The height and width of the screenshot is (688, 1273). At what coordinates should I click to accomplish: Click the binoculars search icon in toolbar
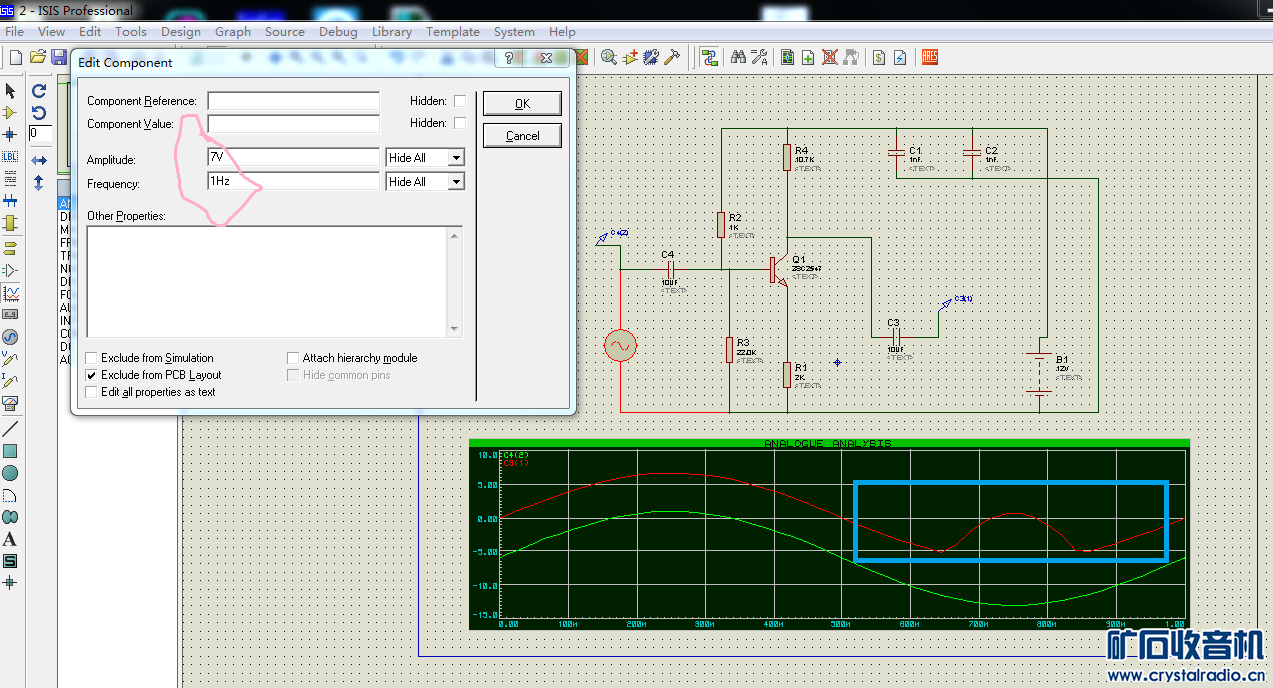[x=738, y=57]
